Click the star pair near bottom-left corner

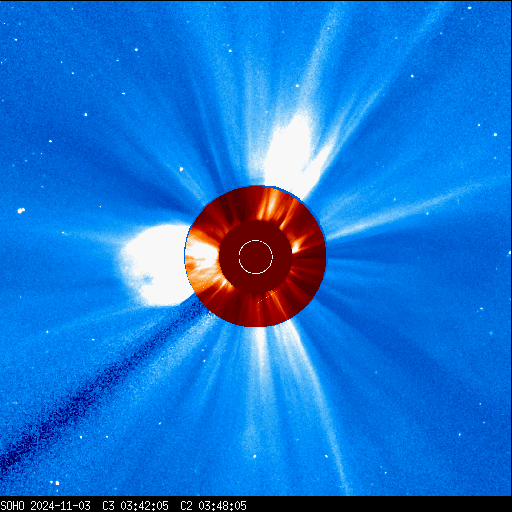tap(55, 482)
